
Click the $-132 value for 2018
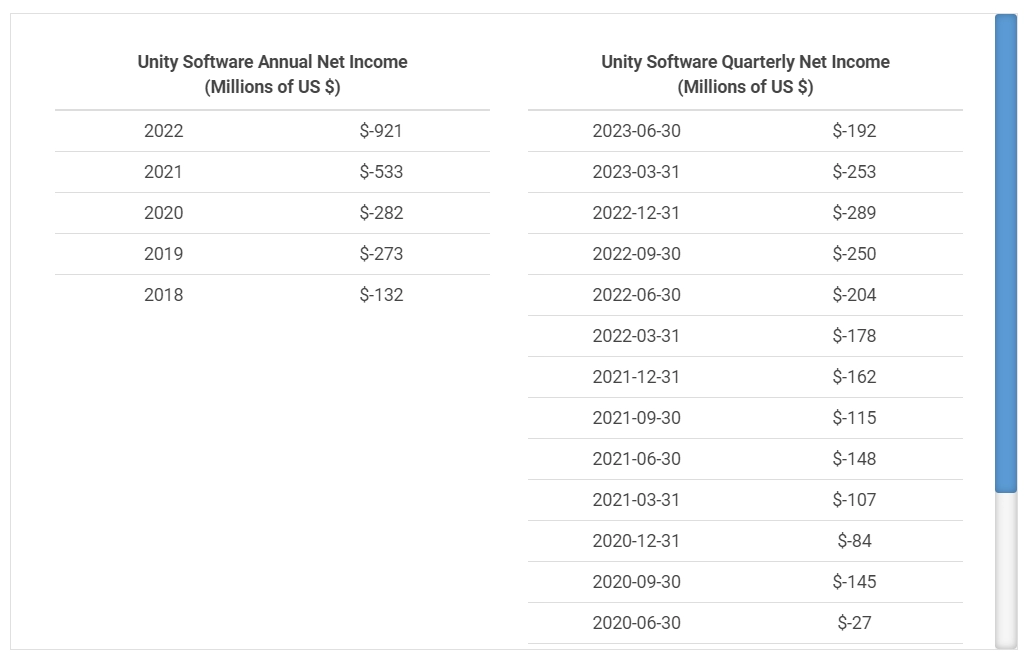[381, 295]
